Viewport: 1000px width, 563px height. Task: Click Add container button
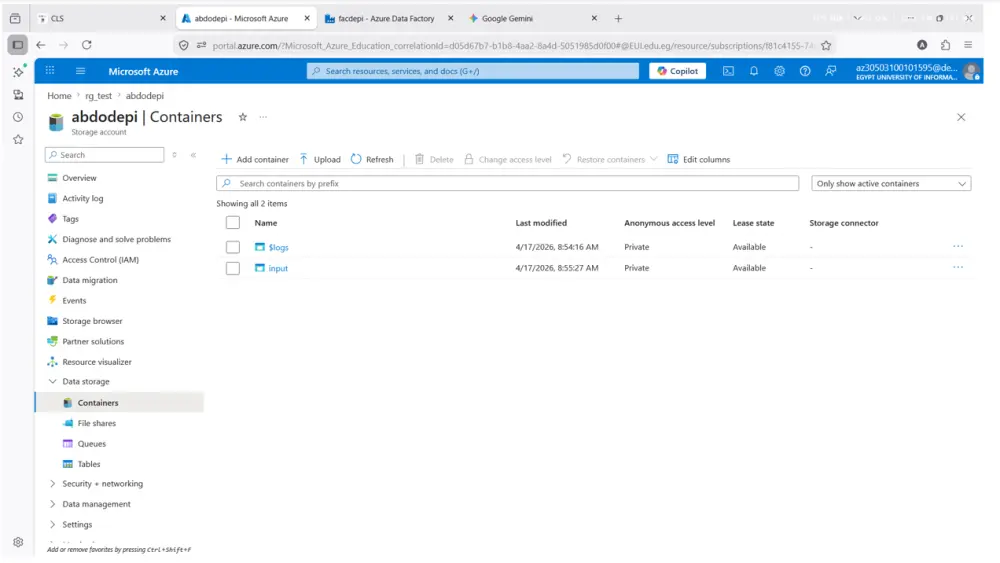pyautogui.click(x=254, y=159)
